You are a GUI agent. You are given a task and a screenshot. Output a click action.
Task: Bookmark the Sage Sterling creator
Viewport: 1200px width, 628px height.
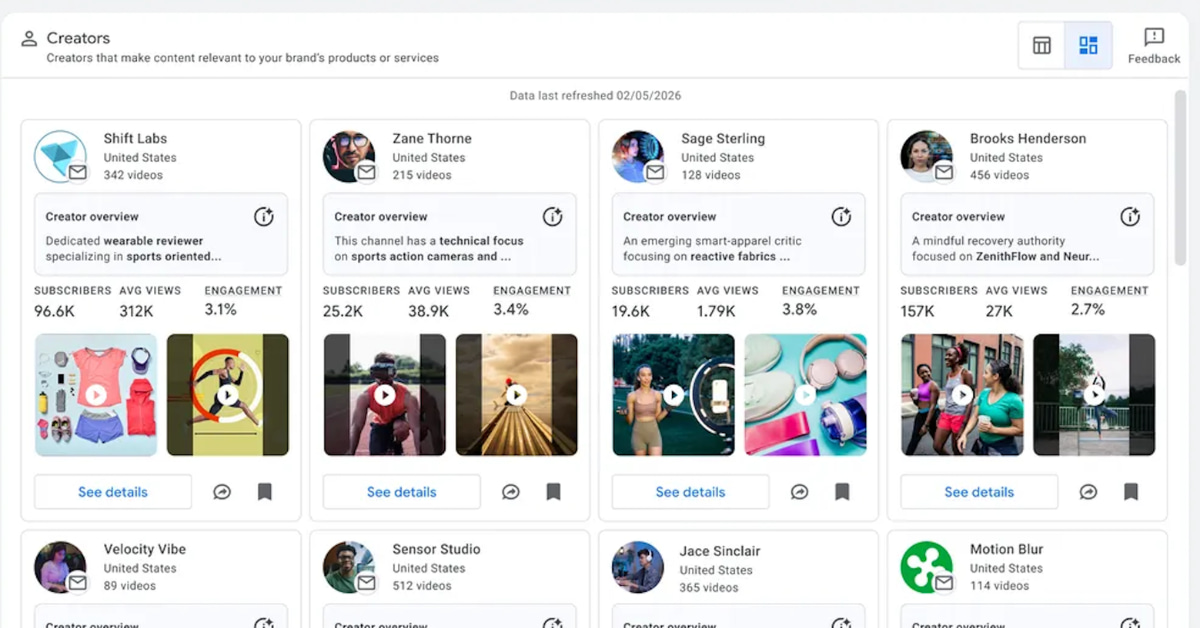842,492
